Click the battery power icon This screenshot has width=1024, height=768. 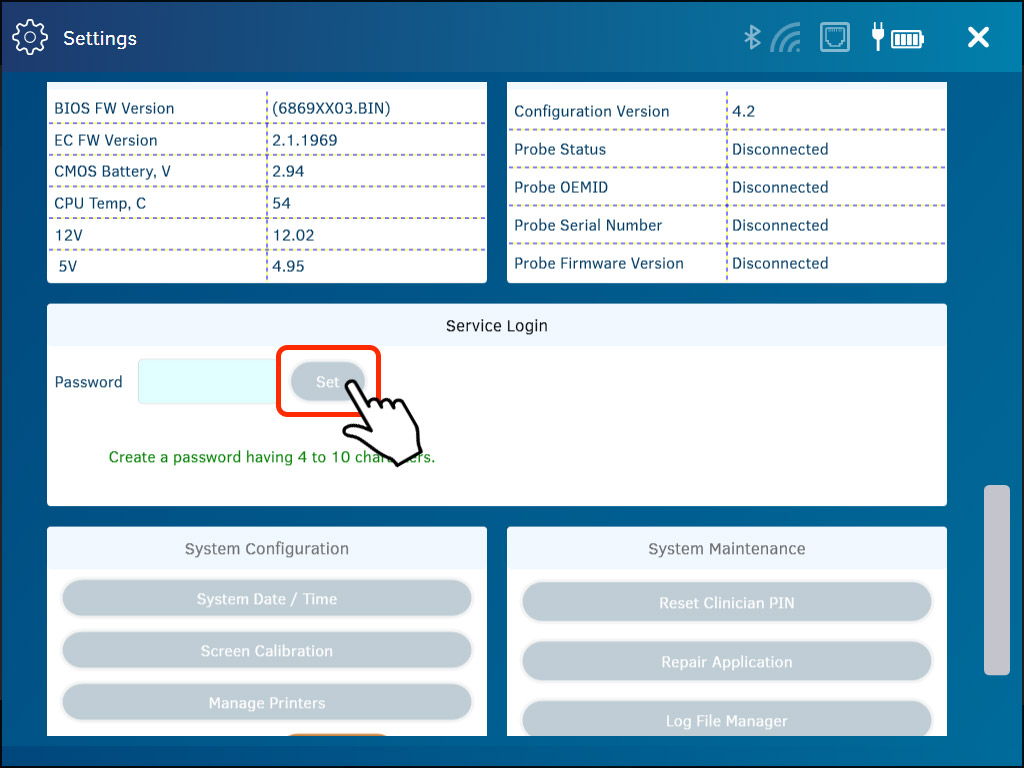(906, 36)
